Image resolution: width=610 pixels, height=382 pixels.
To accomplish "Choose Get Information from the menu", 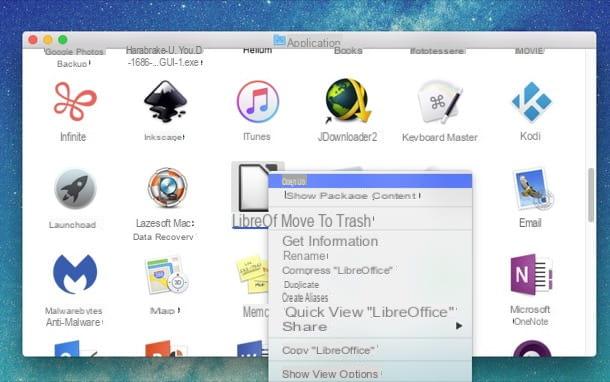I will click(x=370, y=241).
